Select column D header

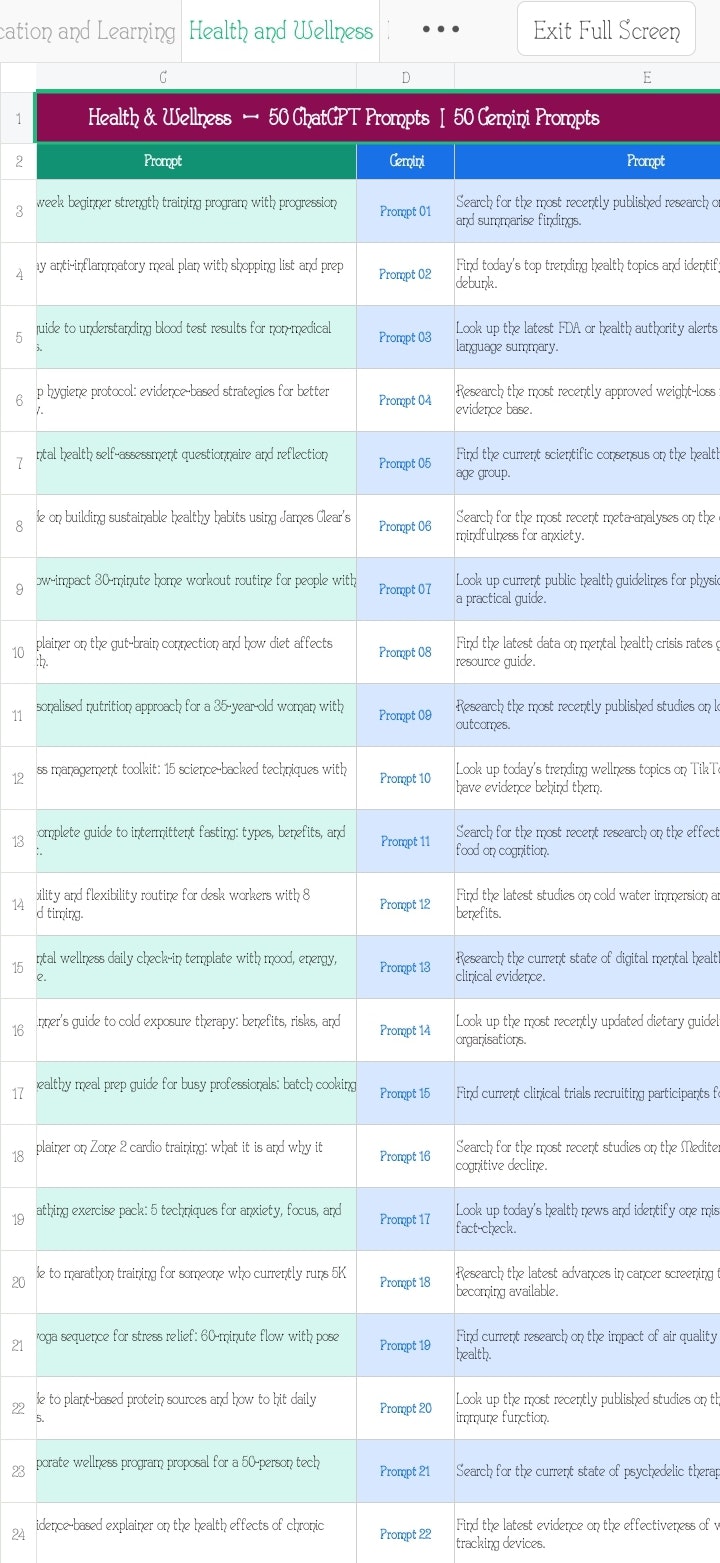coord(404,75)
